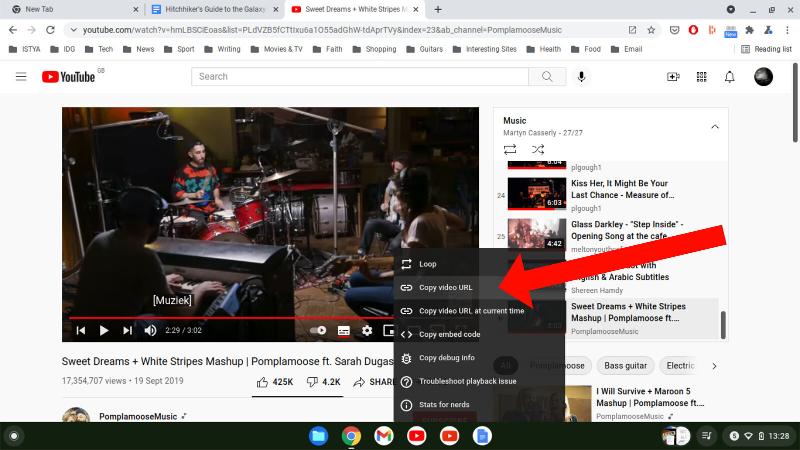Skip to the next playlist video
Viewport: 800px width, 450px height.
127,331
